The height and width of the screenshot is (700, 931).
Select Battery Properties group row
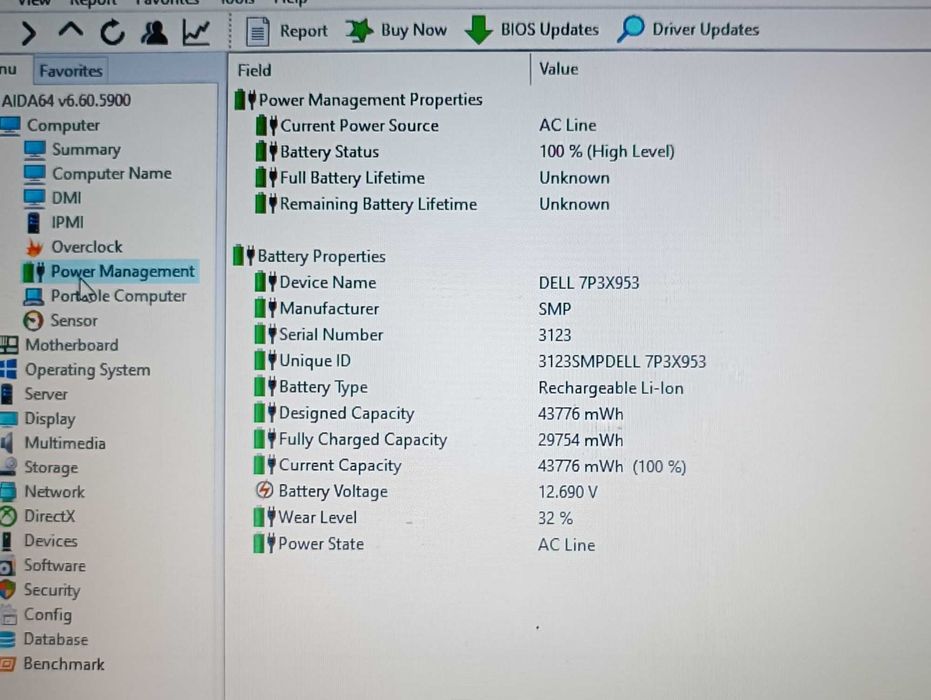[x=310, y=256]
